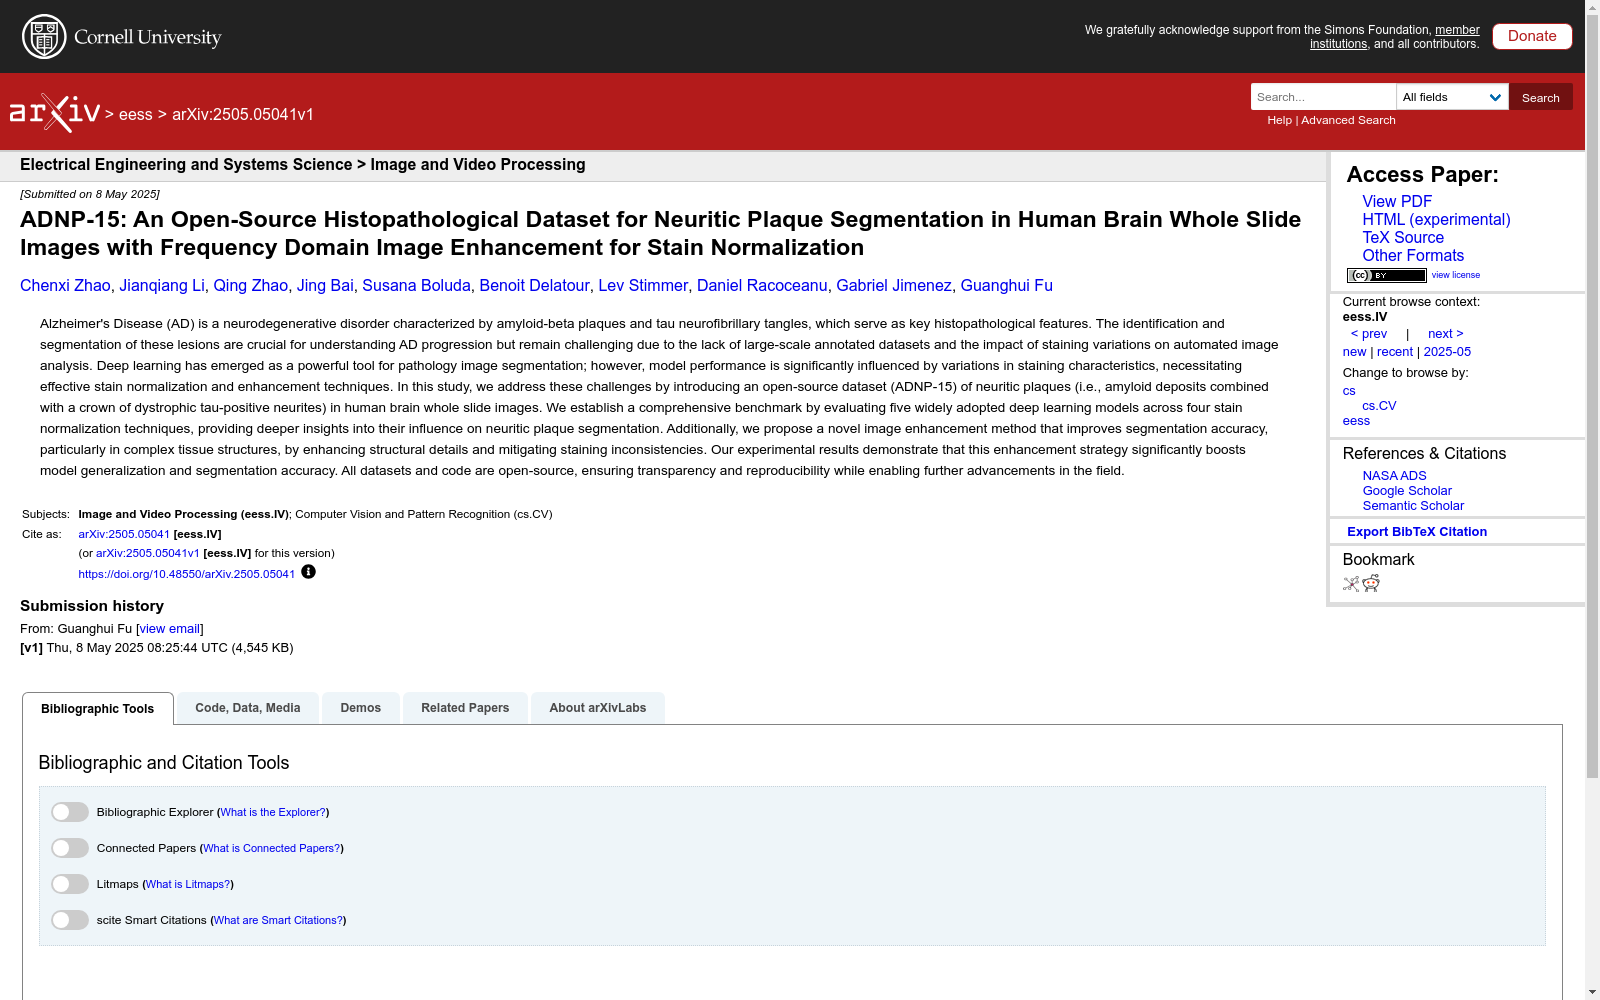Open What is Litmaps? link
1600x1000 pixels.
pyautogui.click(x=188, y=884)
